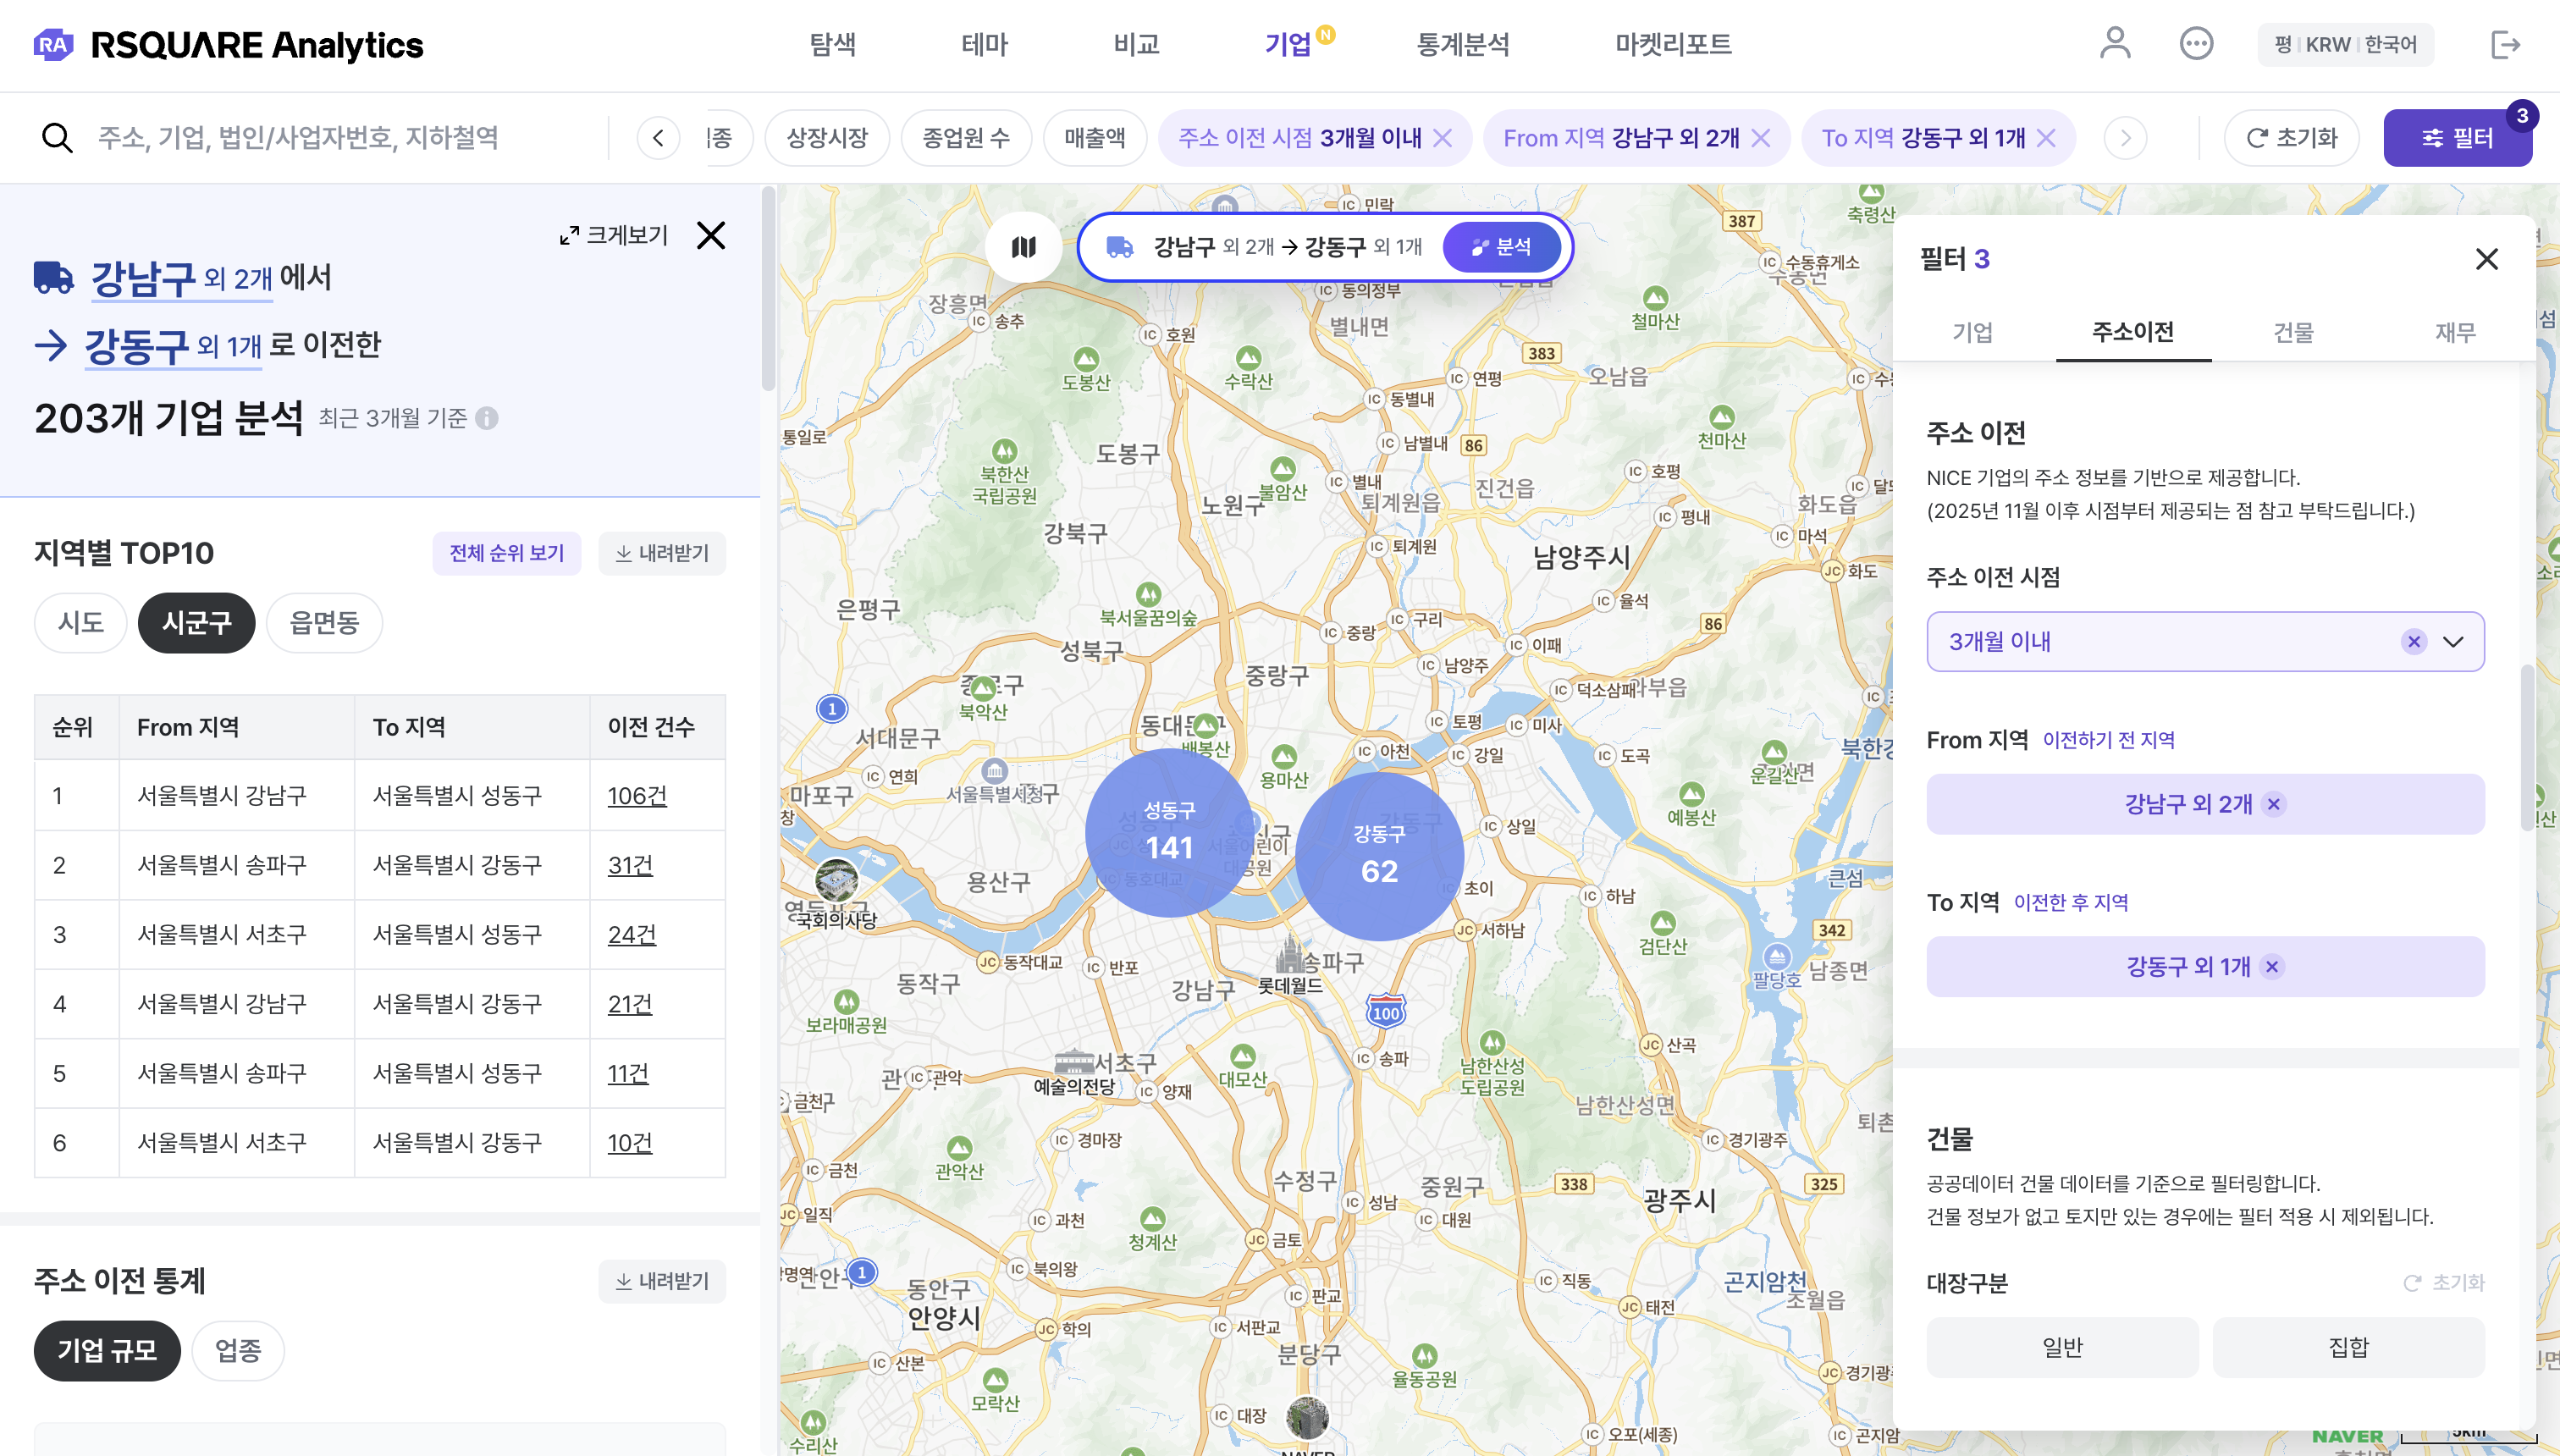
Task: Select the 시도 region level
Action: 81,622
